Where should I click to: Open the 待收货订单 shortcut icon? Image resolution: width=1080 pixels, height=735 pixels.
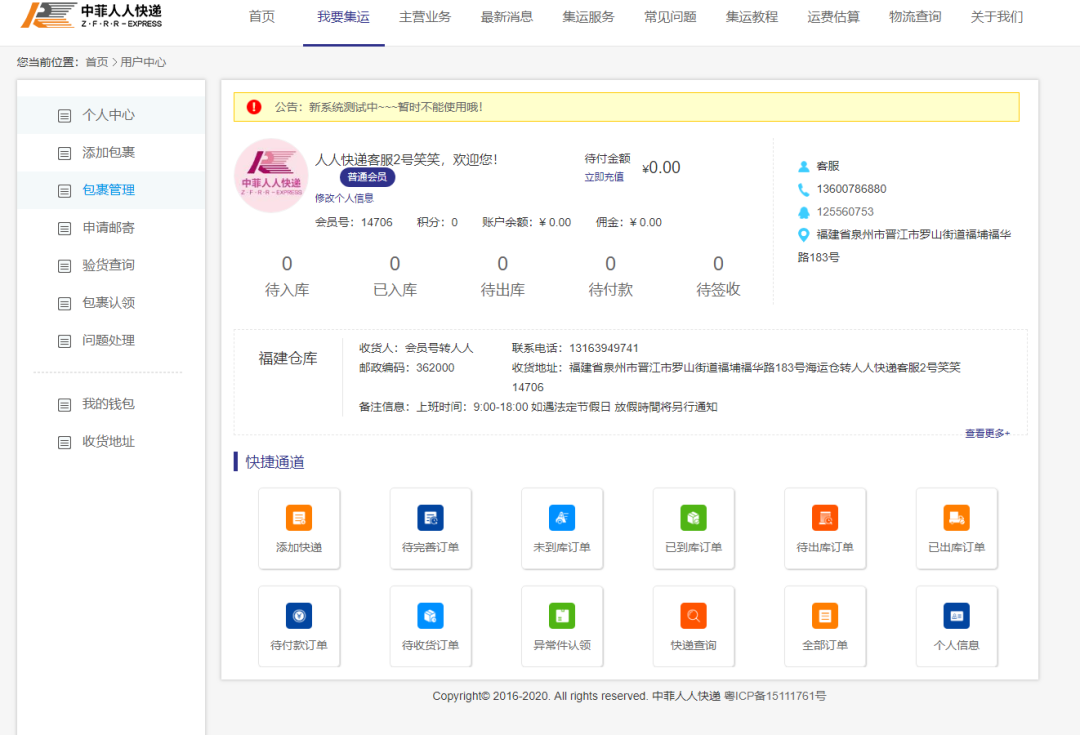coord(430,616)
